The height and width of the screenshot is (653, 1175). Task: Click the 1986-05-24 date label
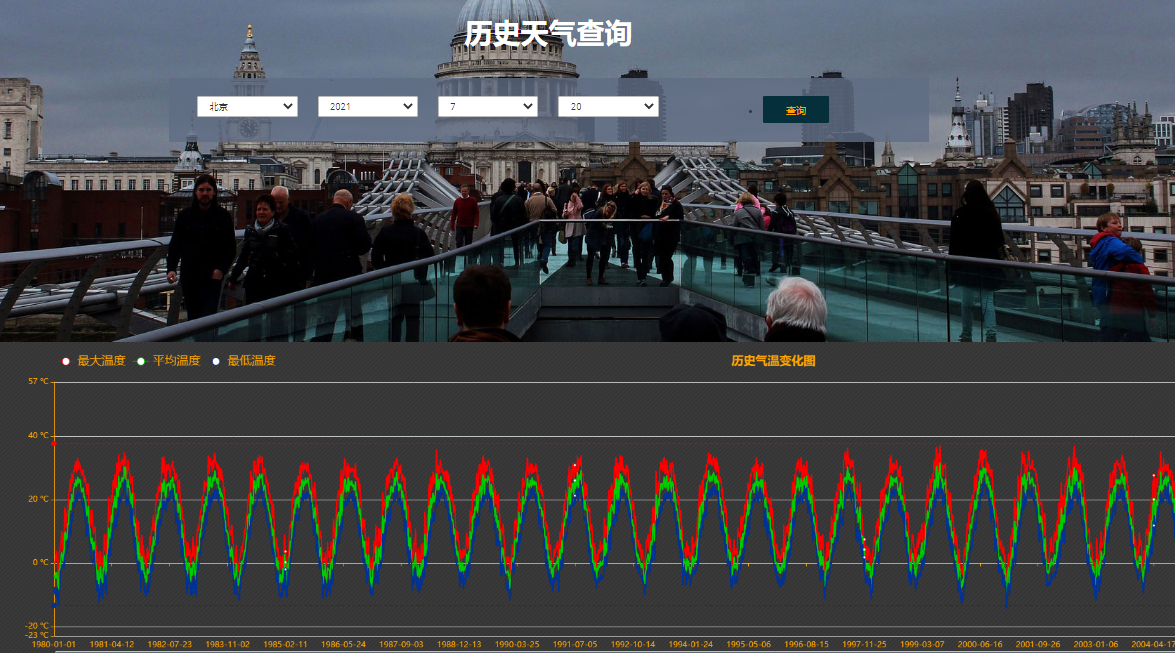click(x=343, y=644)
